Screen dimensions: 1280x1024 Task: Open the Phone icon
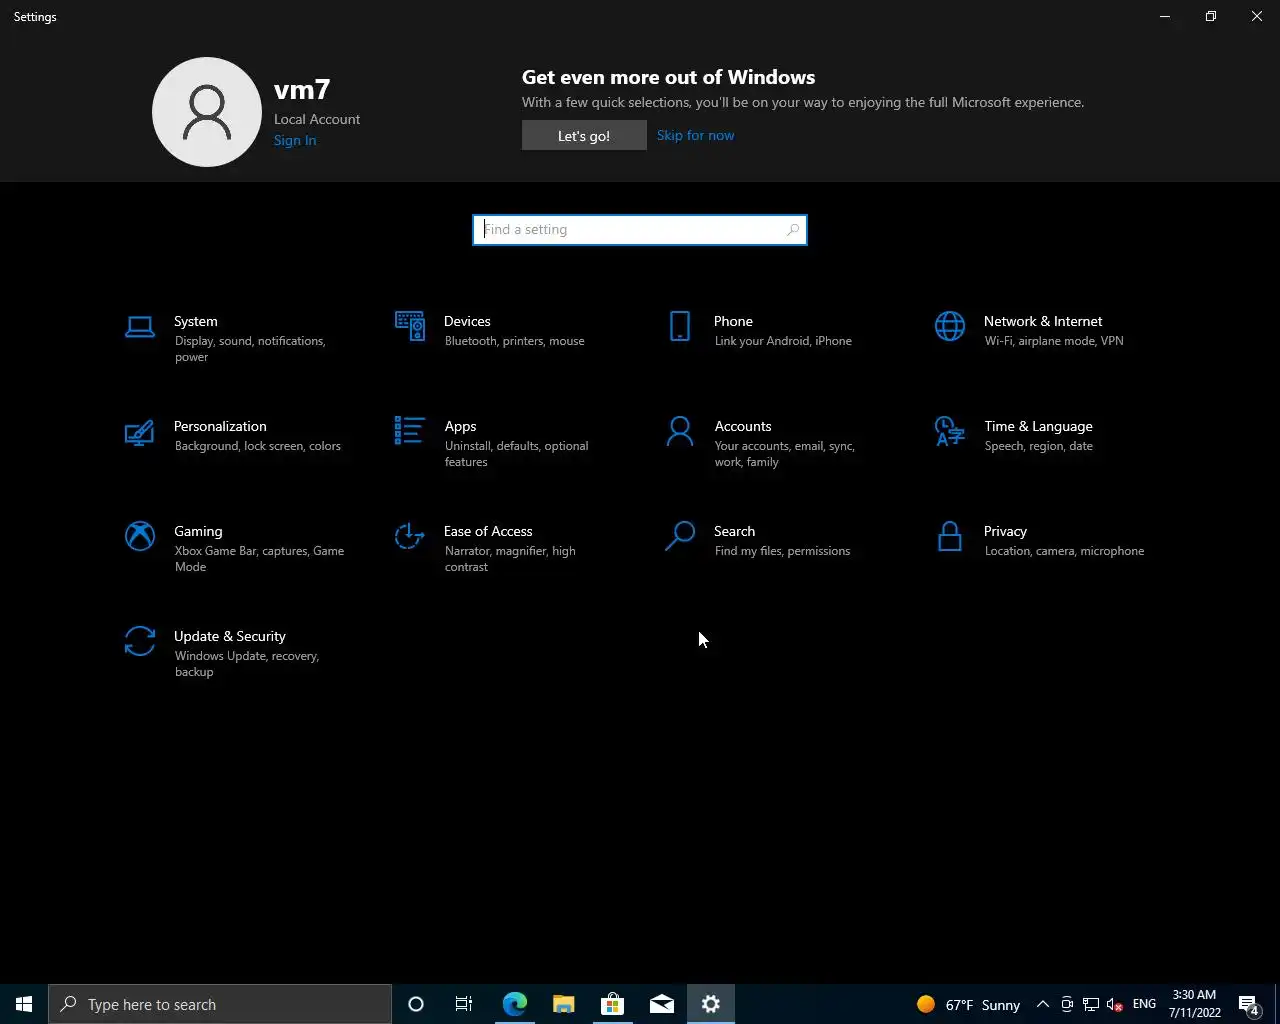[680, 326]
